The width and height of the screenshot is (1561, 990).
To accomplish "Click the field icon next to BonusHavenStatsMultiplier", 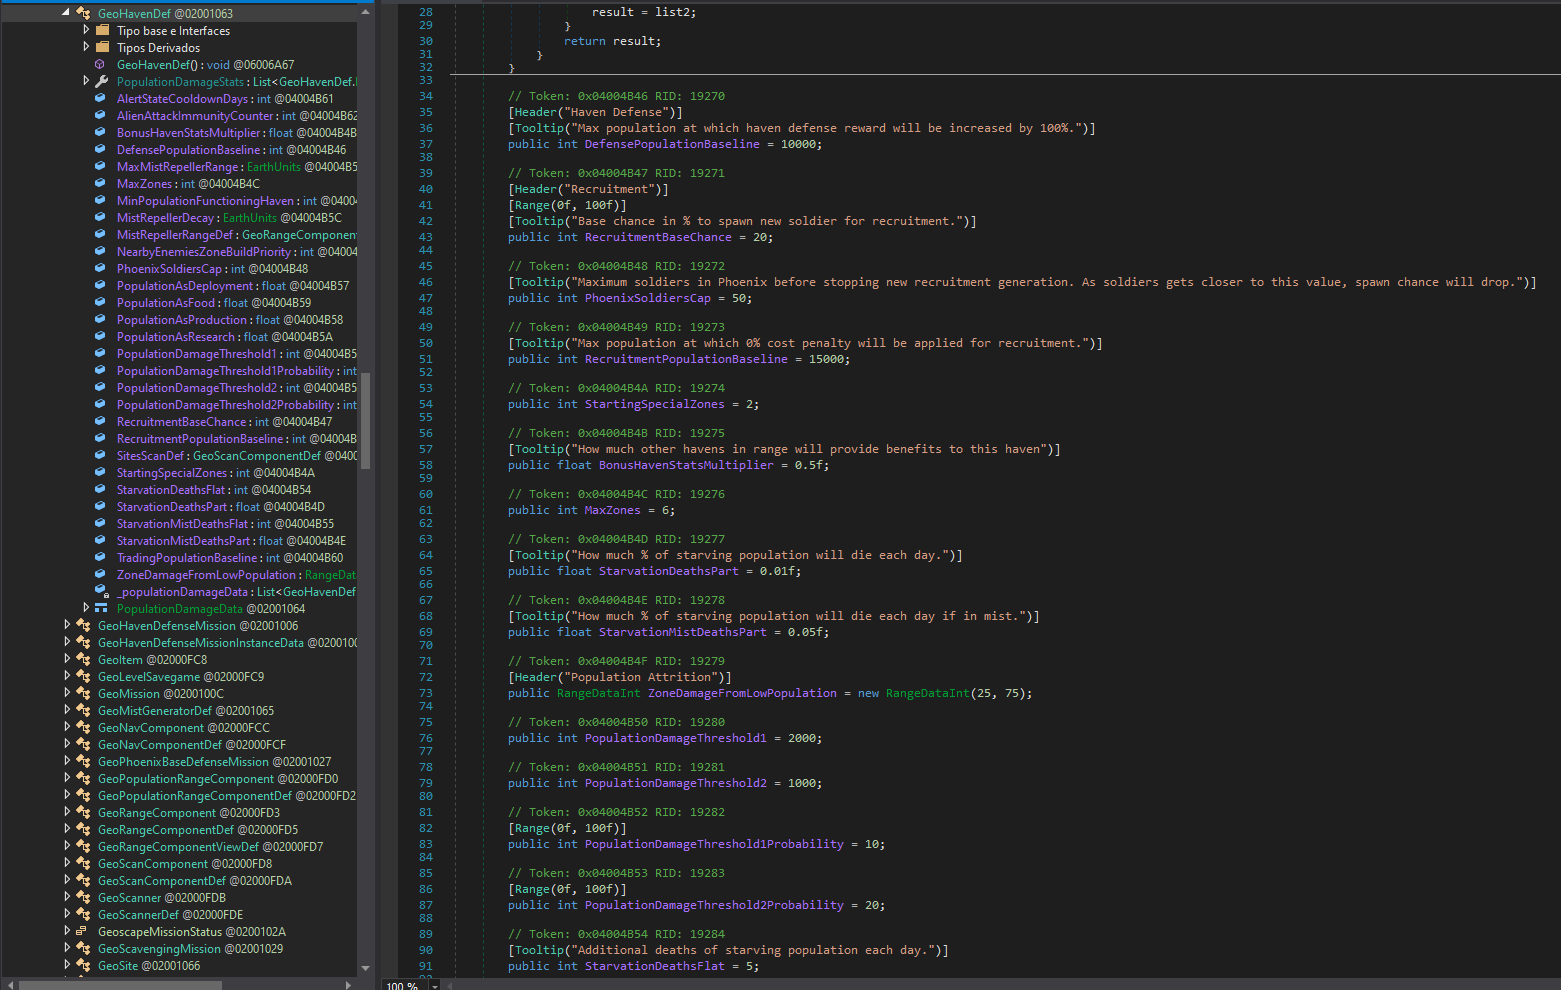I will tap(100, 132).
